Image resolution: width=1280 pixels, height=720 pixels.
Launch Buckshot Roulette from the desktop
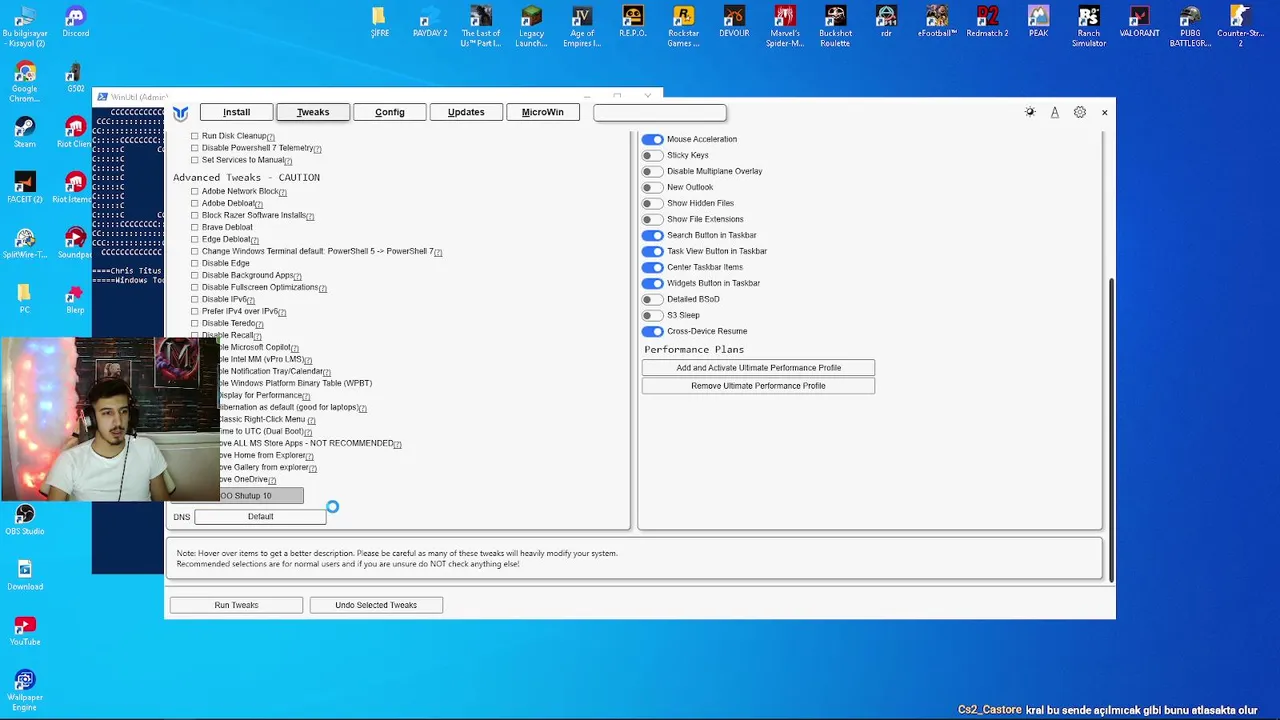coord(835,27)
